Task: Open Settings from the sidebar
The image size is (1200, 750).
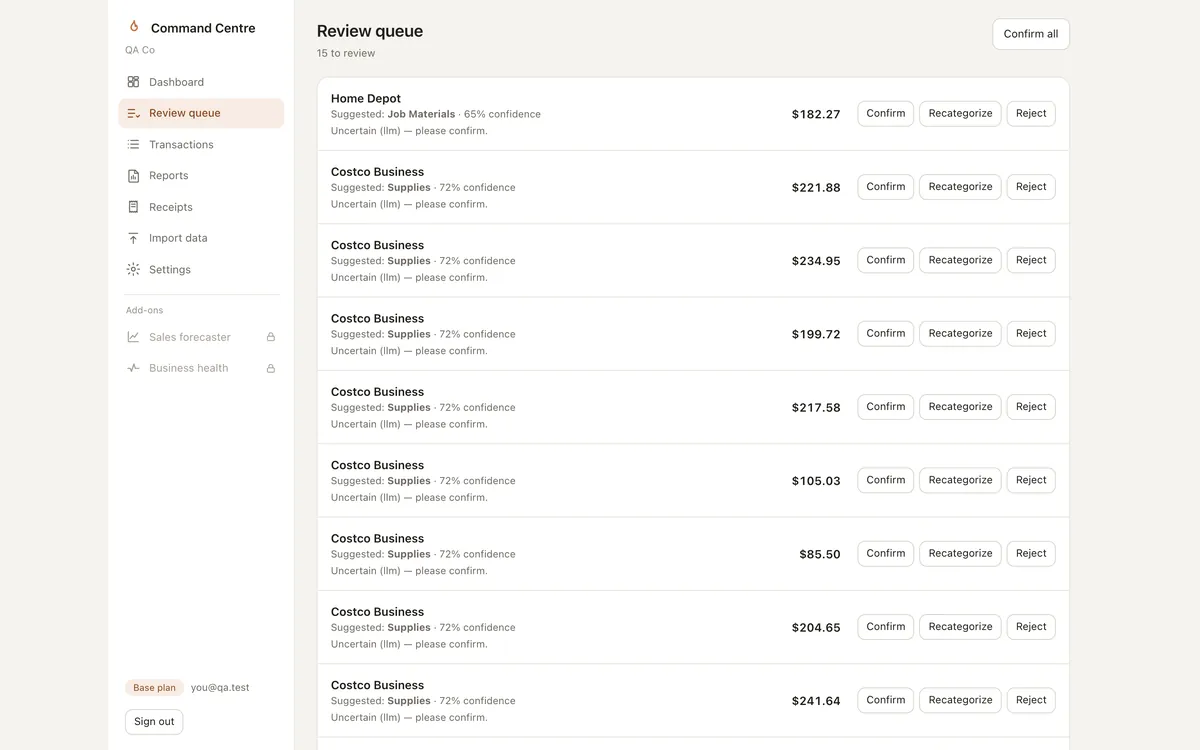Action: pos(201,270)
